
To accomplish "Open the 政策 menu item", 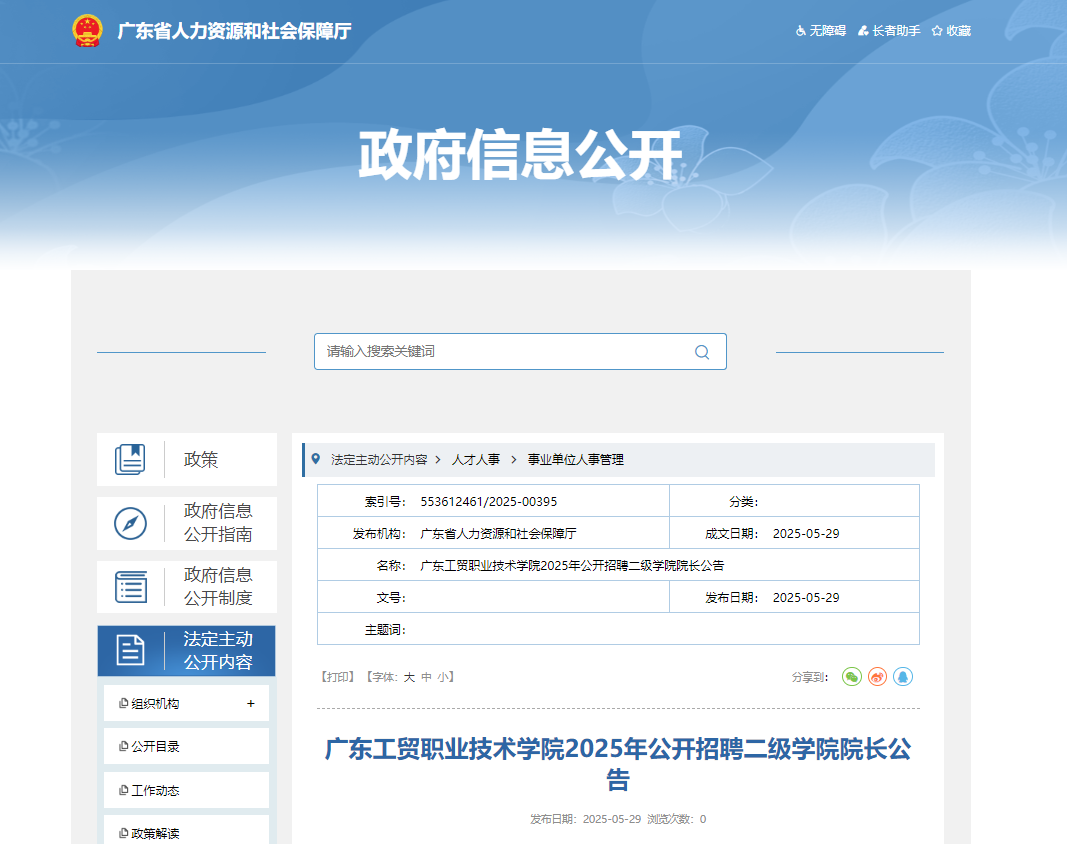I will [187, 459].
